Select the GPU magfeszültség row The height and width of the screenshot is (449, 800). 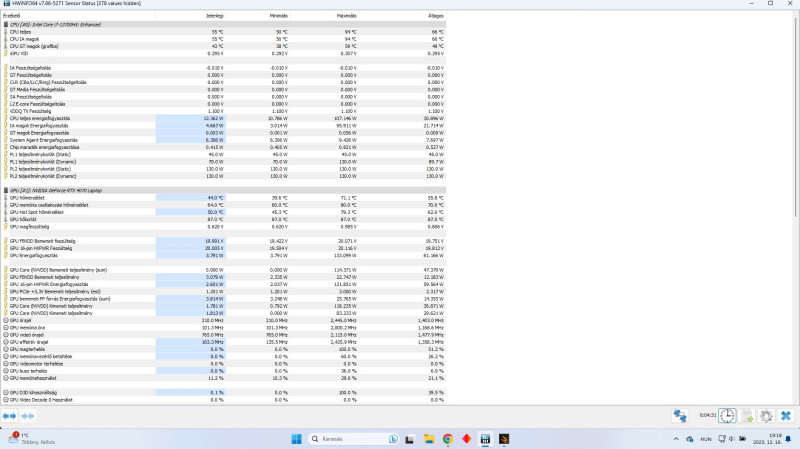[223, 227]
